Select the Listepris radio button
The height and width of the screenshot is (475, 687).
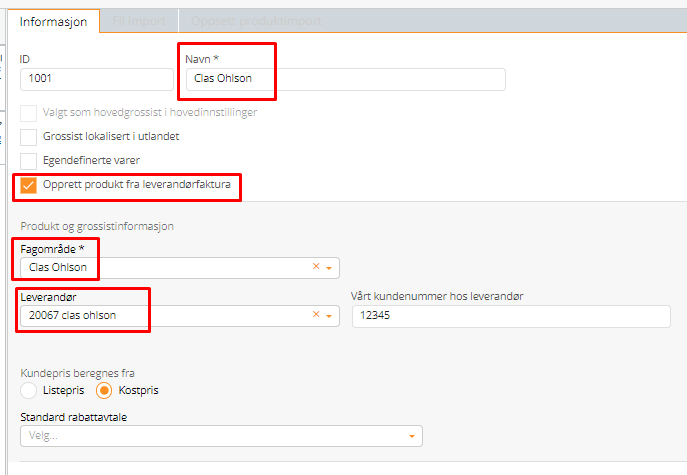point(29,390)
